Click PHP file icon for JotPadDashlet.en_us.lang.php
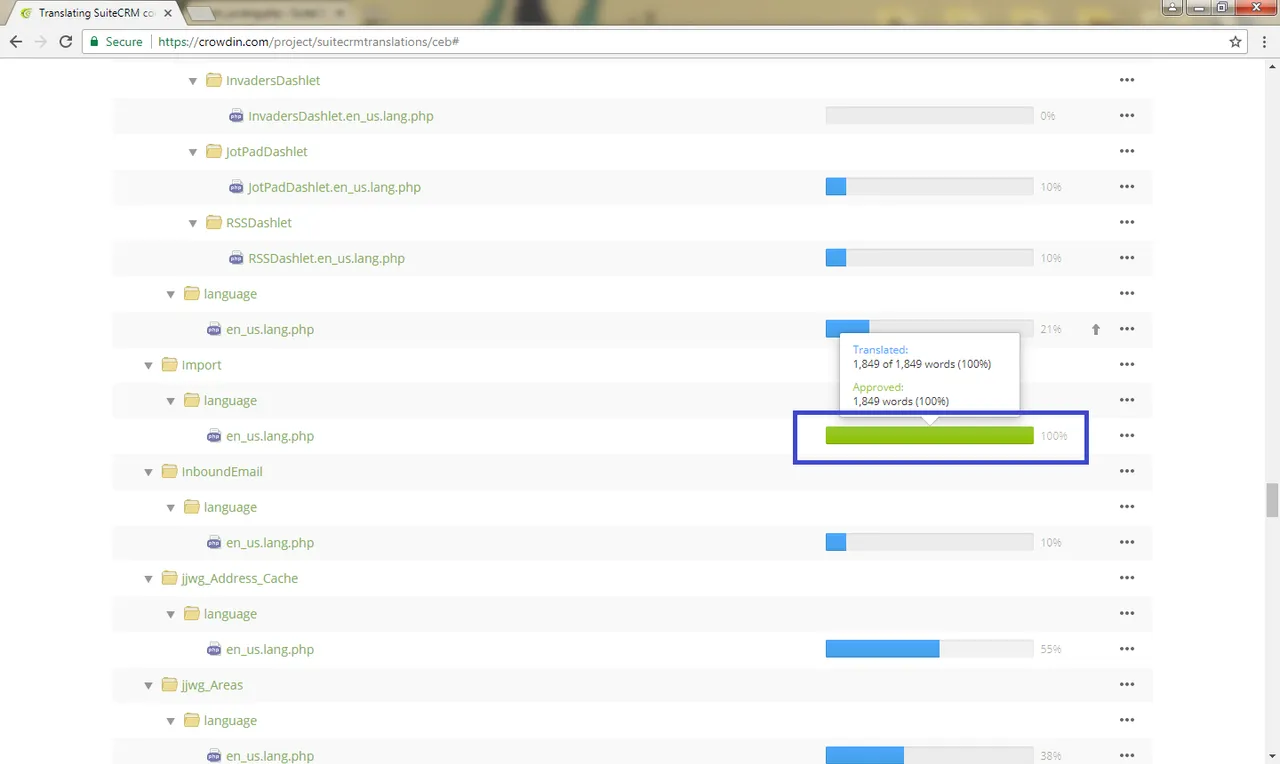1280x764 pixels. [x=236, y=187]
